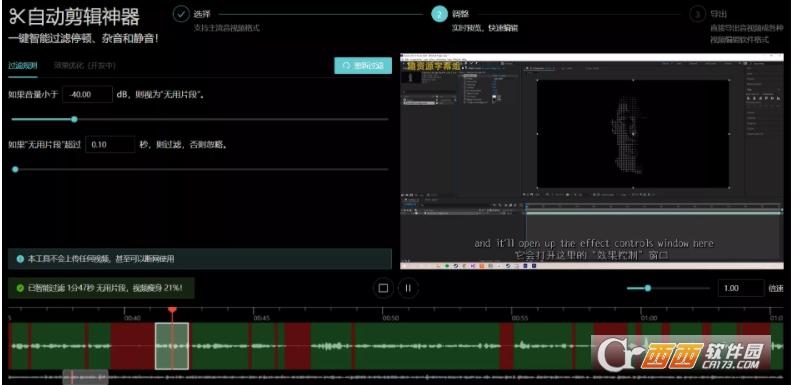Viewport: 791px width, 385px height.
Task: Click the checkmark circle for step 选择
Action: click(181, 14)
